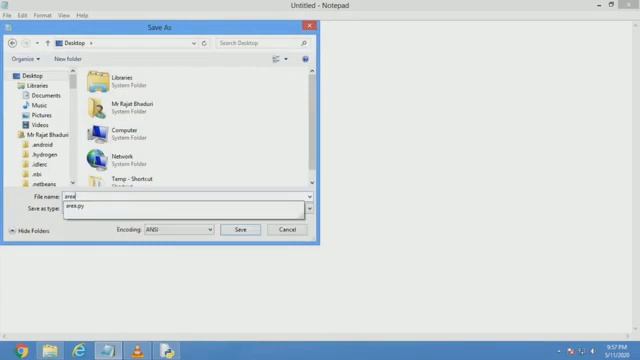Select the Mr Rajat Bhaduri folder icon in file list
Screen dimensions: 640x360
(x=98, y=108)
